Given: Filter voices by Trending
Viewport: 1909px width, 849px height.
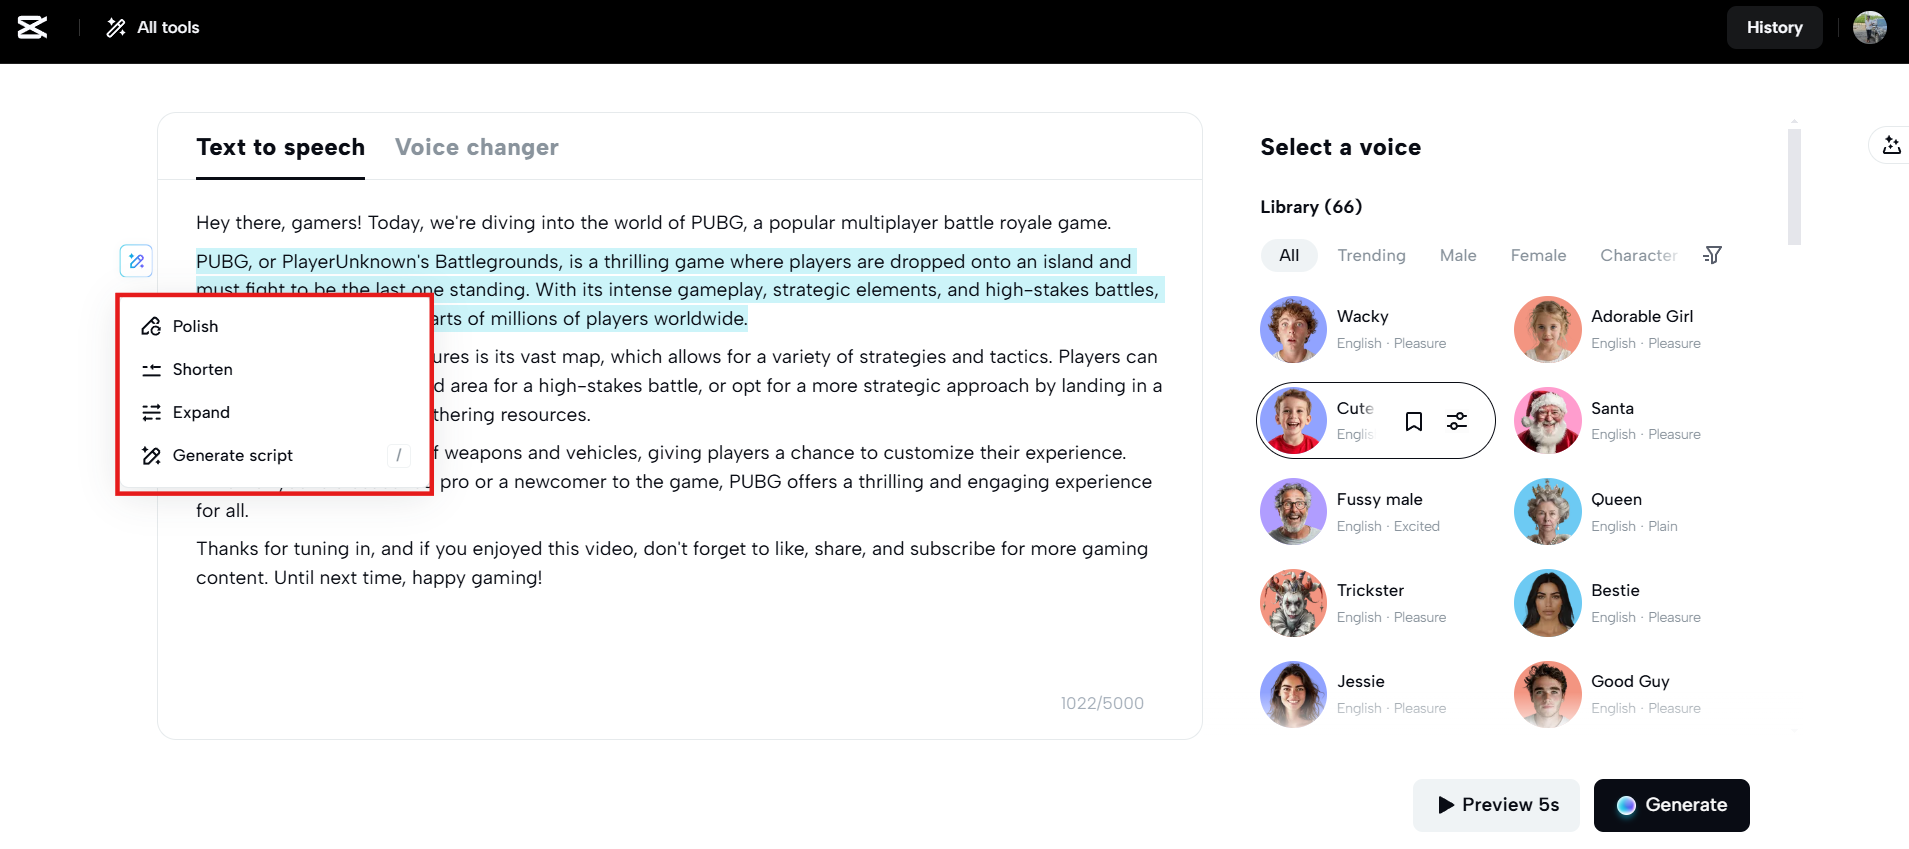Looking at the screenshot, I should (1371, 255).
